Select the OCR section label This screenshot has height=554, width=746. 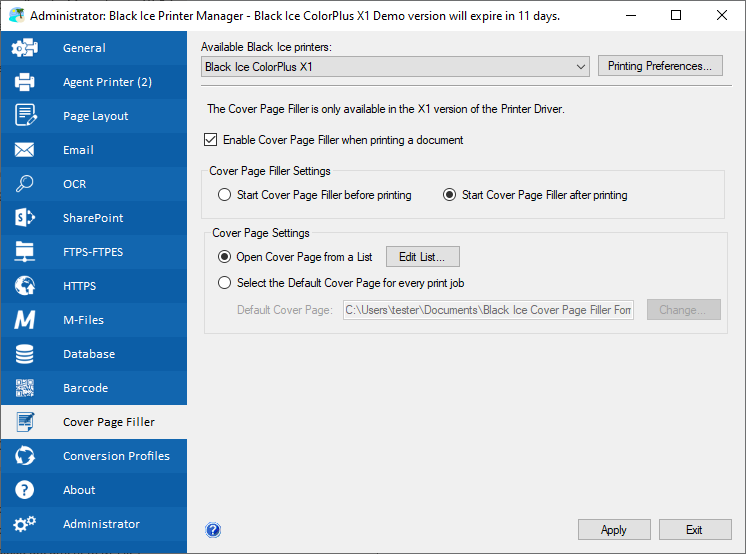pos(75,184)
